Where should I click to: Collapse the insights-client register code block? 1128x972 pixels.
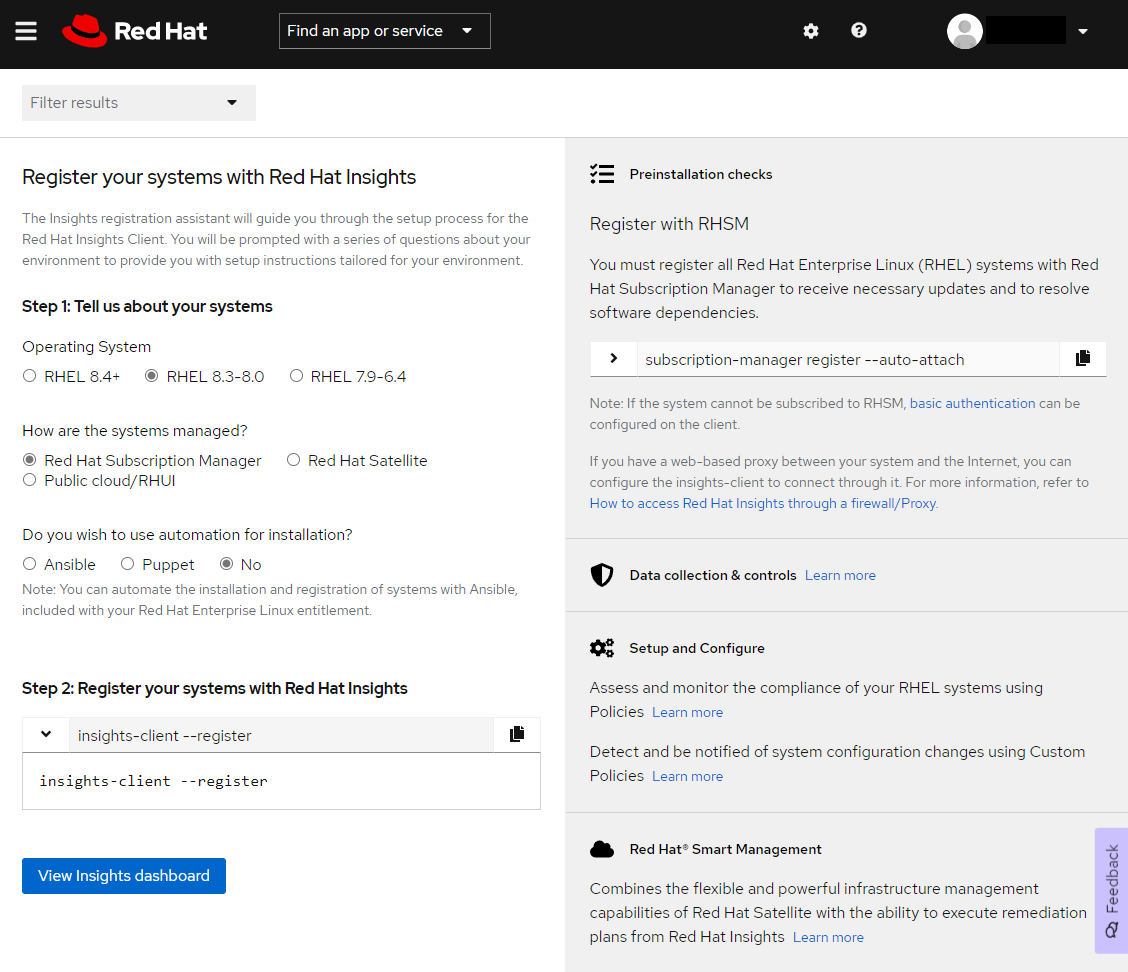tap(46, 735)
